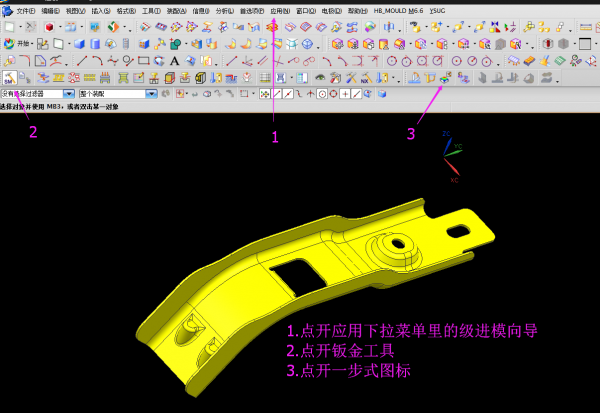Open the HB_MOULD M6.6 menu

click(398, 11)
